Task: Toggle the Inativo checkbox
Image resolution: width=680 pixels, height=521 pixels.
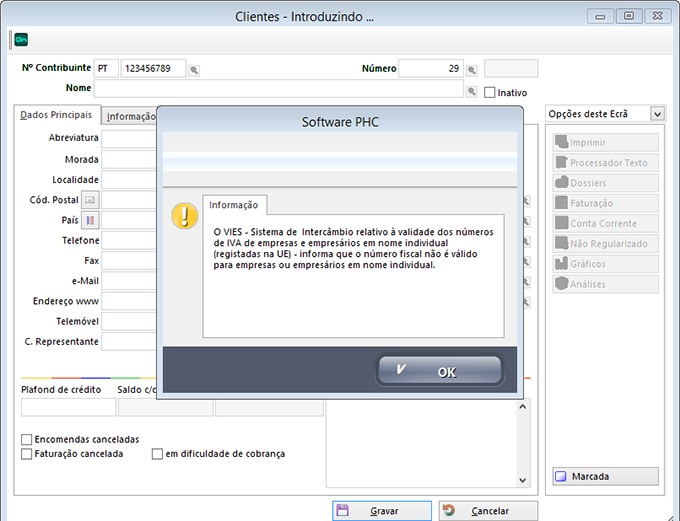Action: tap(489, 92)
